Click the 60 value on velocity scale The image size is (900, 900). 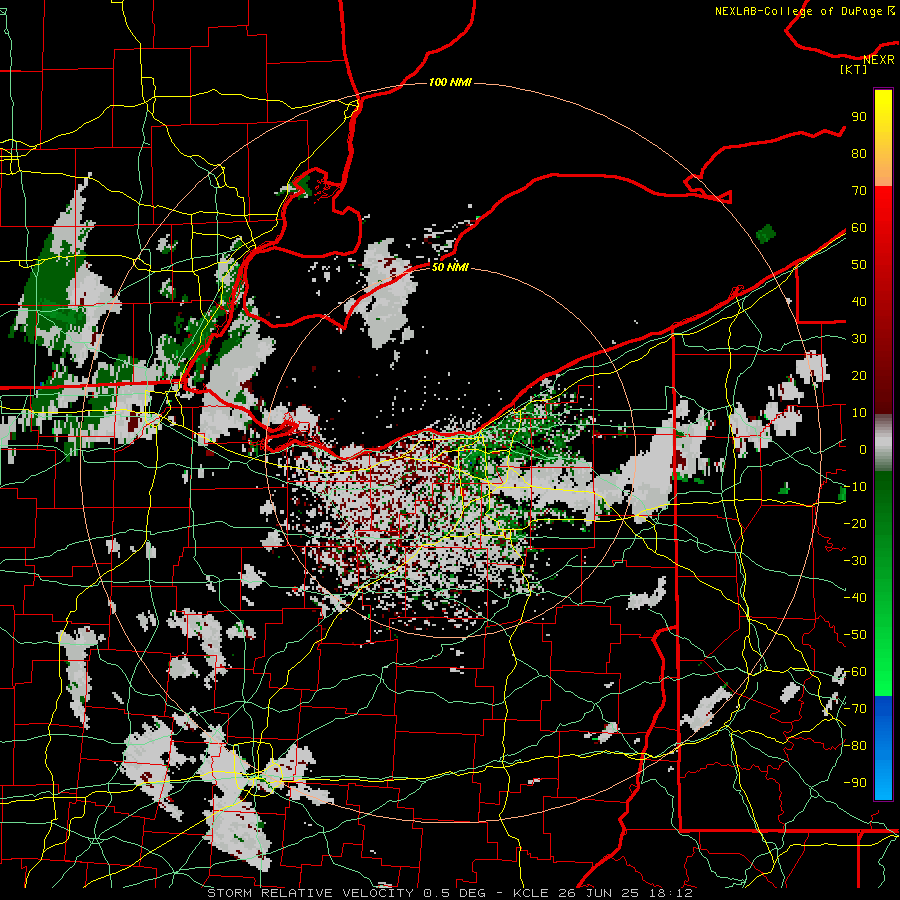[859, 227]
